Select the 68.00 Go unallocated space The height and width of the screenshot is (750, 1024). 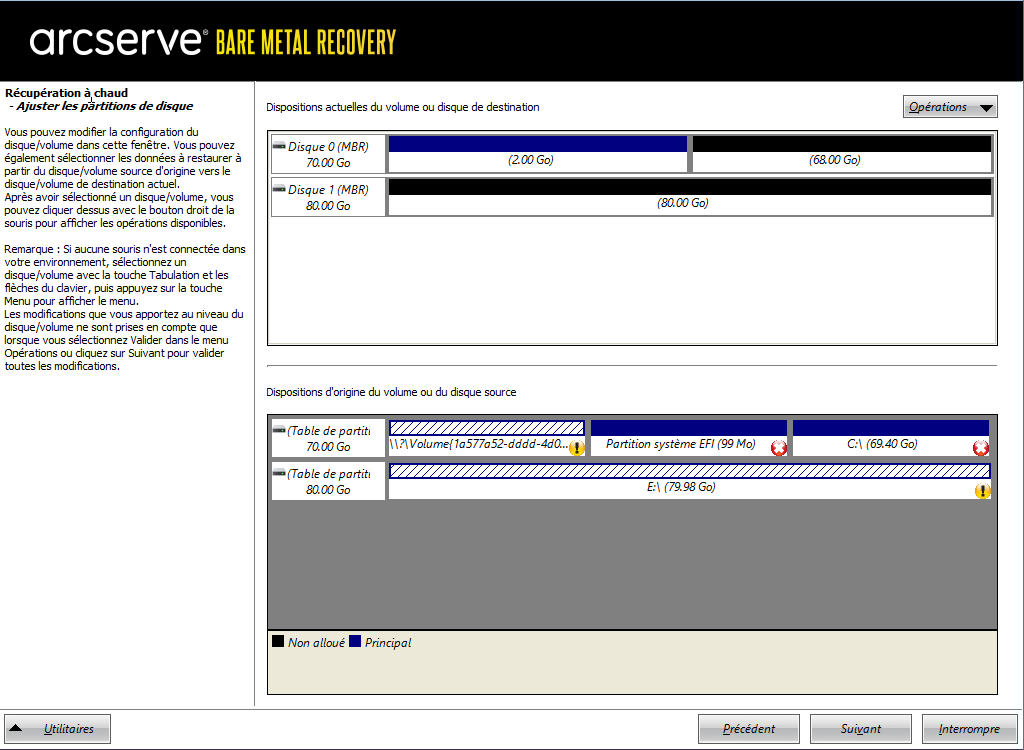(842, 154)
